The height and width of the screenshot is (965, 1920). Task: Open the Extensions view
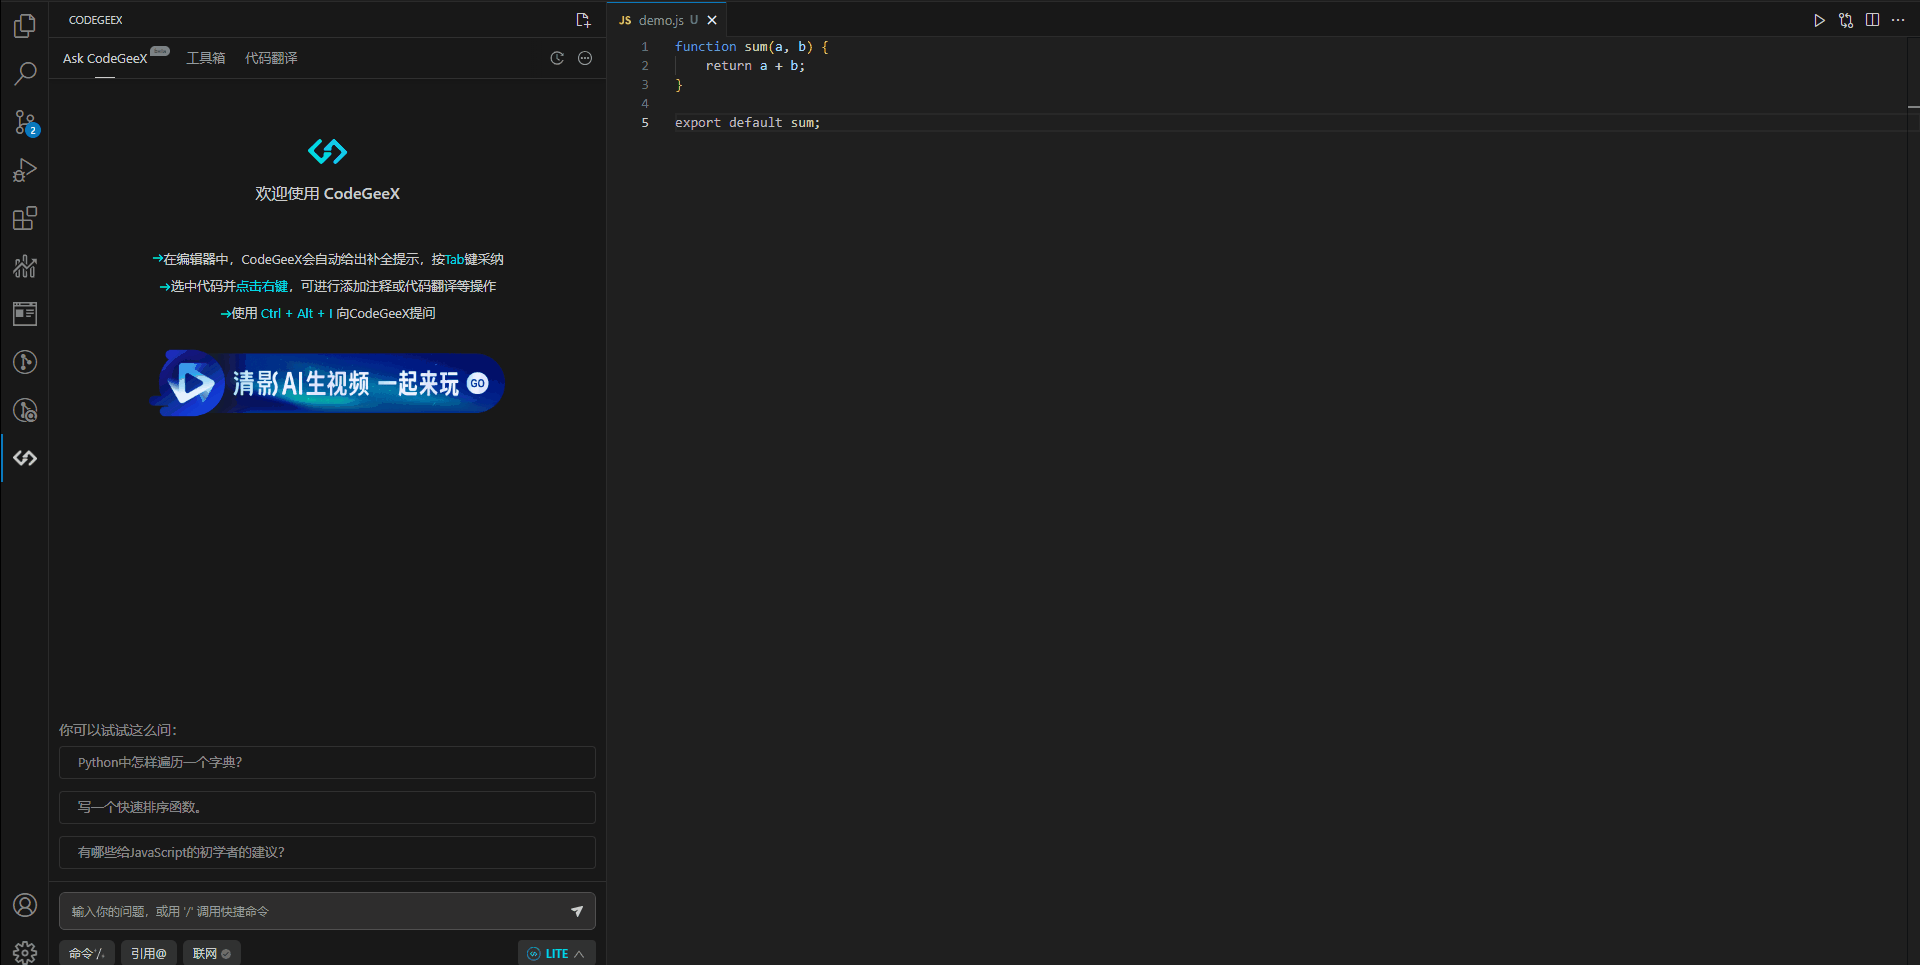25,218
